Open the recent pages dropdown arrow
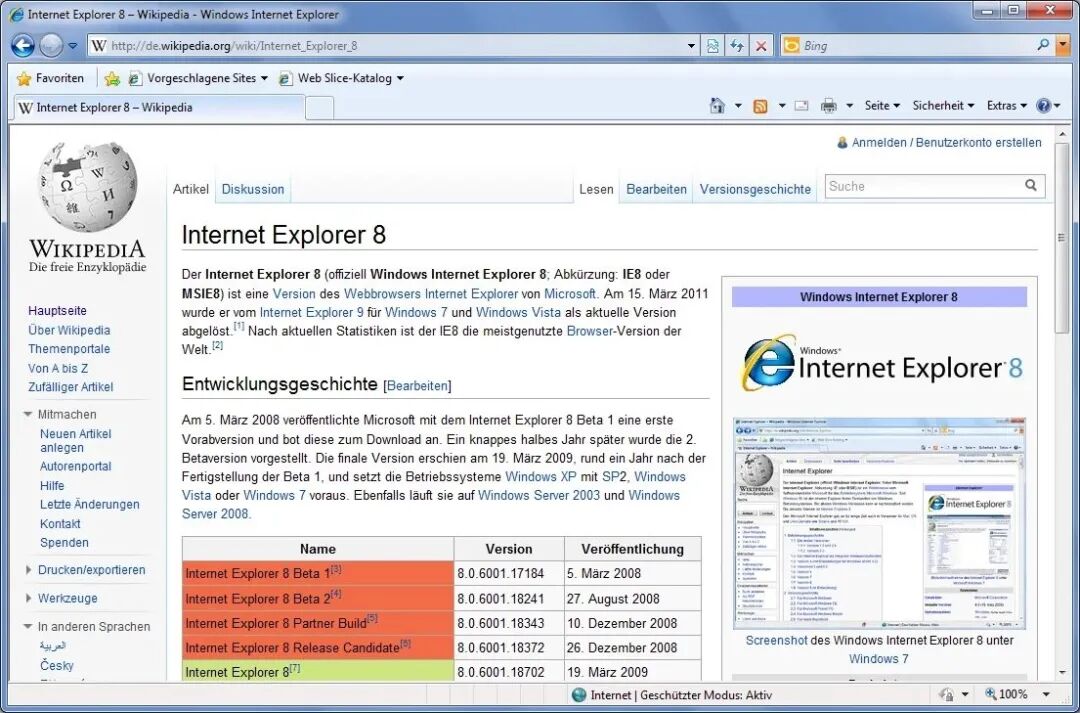The image size is (1080, 713). click(72, 46)
